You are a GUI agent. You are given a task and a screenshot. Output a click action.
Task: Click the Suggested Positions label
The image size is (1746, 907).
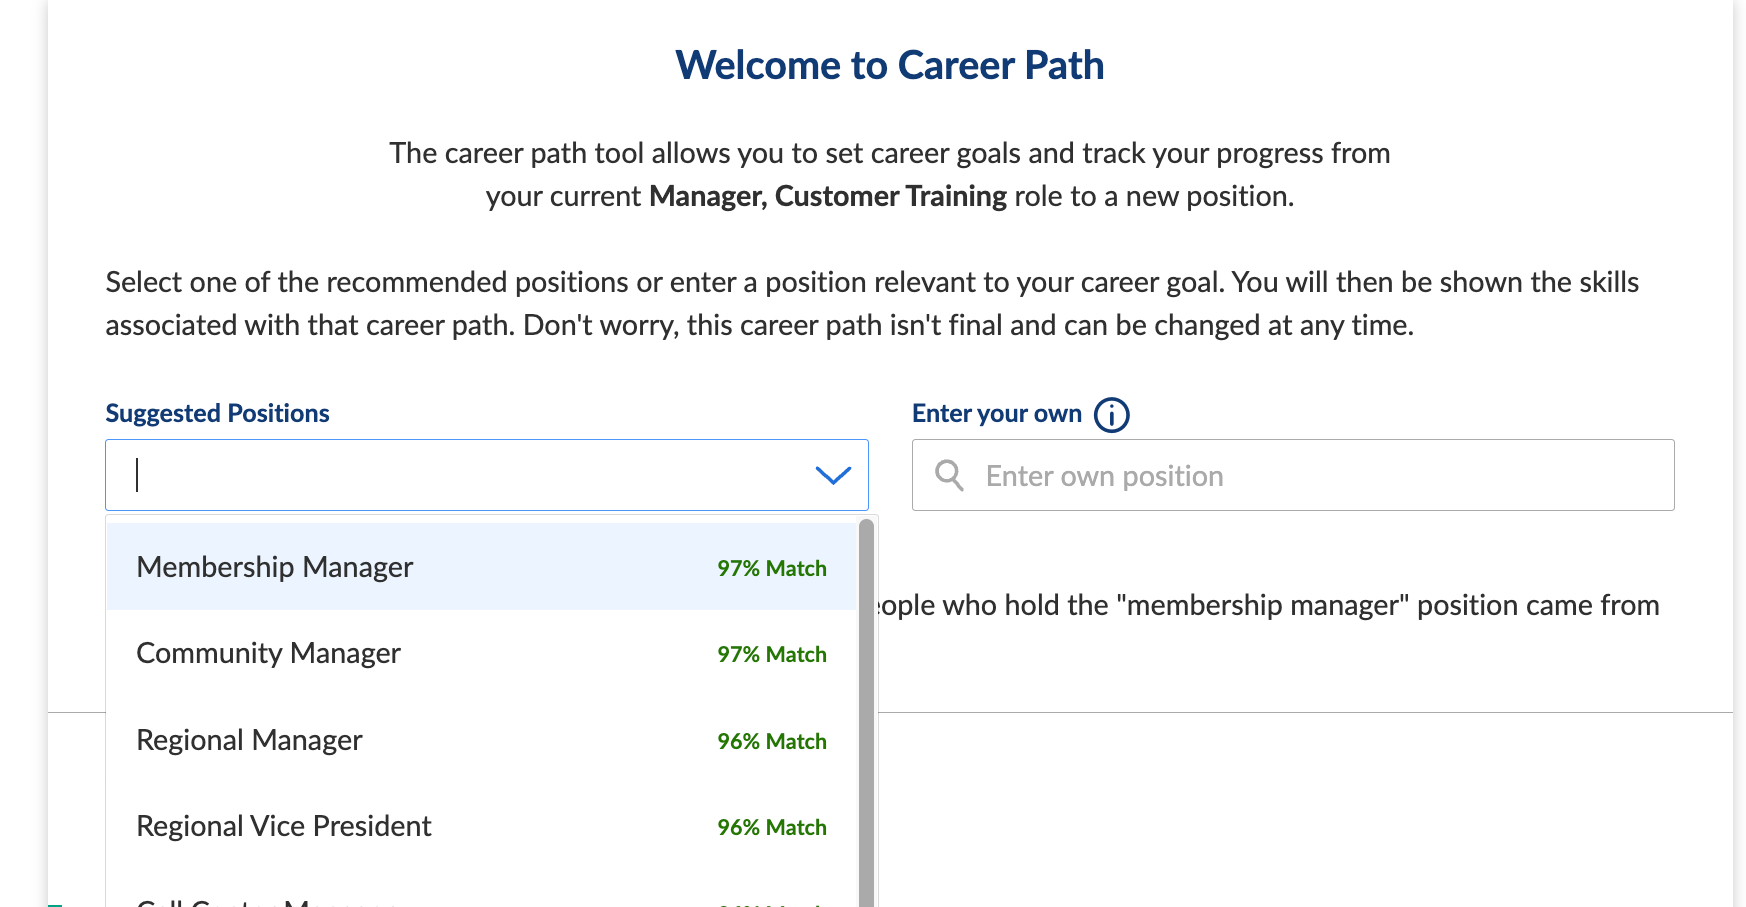217,413
